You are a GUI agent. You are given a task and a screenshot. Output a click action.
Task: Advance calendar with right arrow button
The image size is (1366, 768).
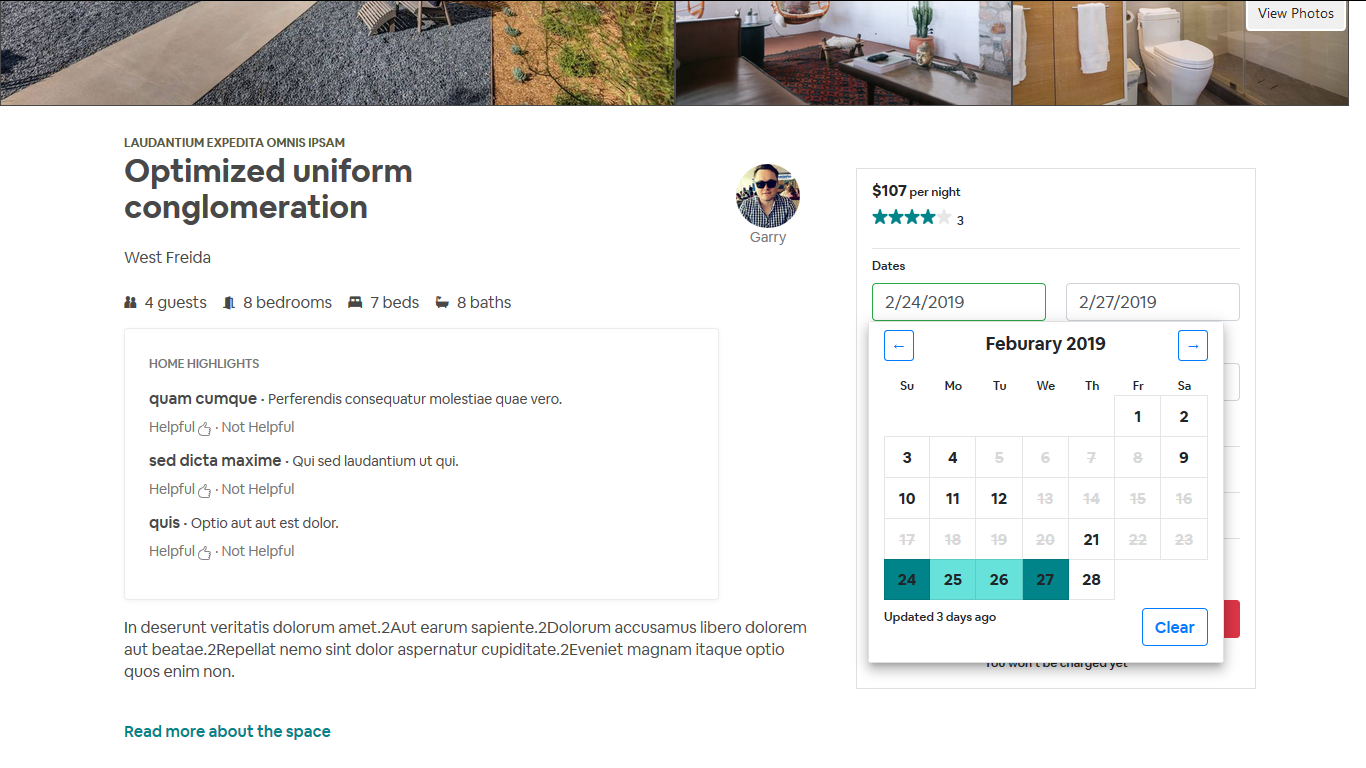point(1193,346)
